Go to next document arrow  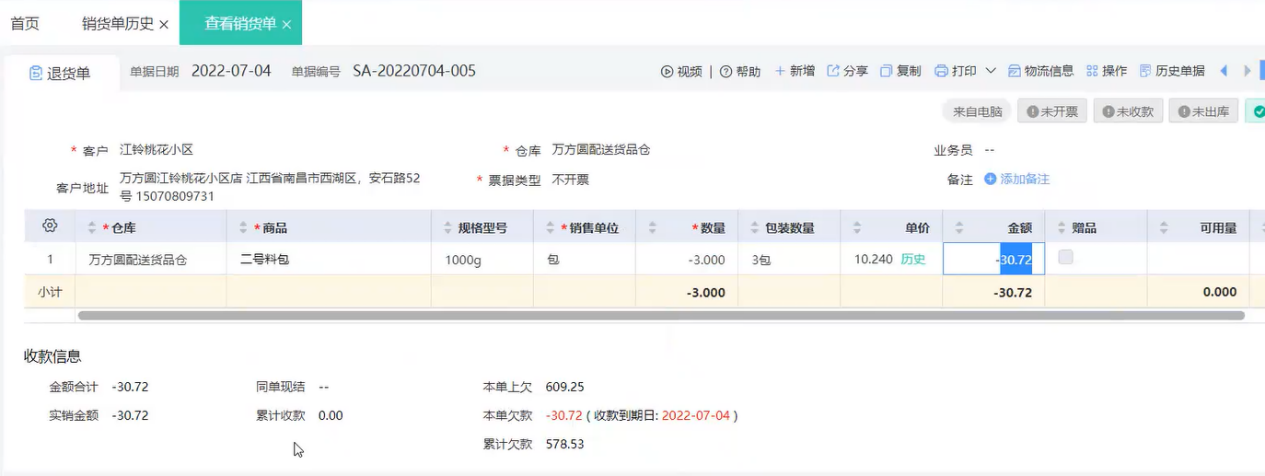click(x=1247, y=71)
